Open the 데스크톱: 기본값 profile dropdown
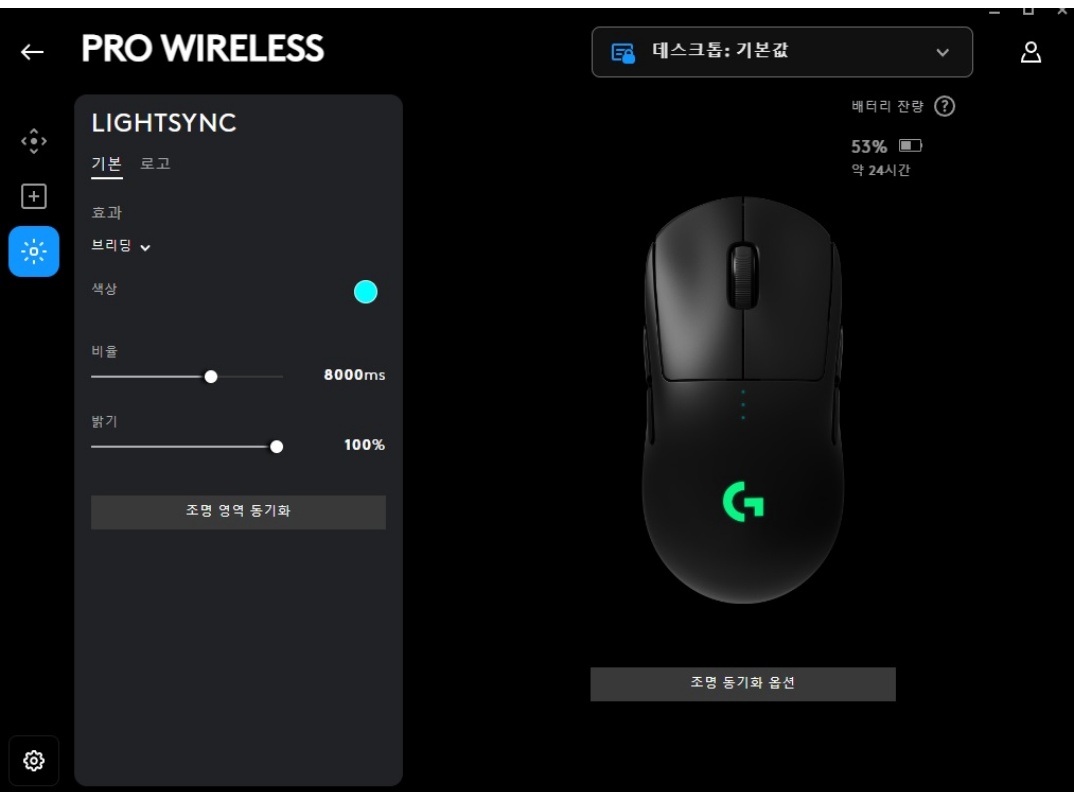 [782, 52]
